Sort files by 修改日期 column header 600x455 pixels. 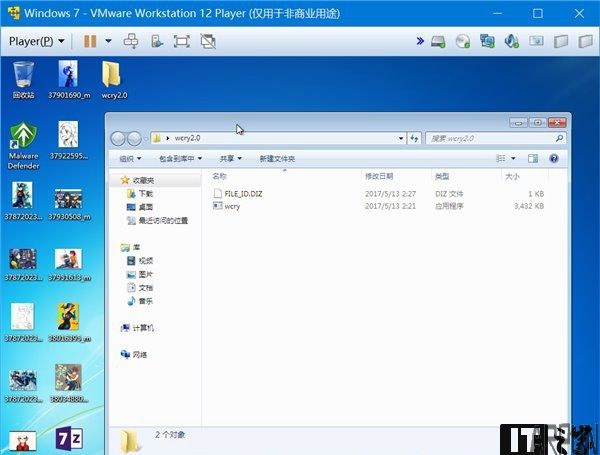(380, 176)
